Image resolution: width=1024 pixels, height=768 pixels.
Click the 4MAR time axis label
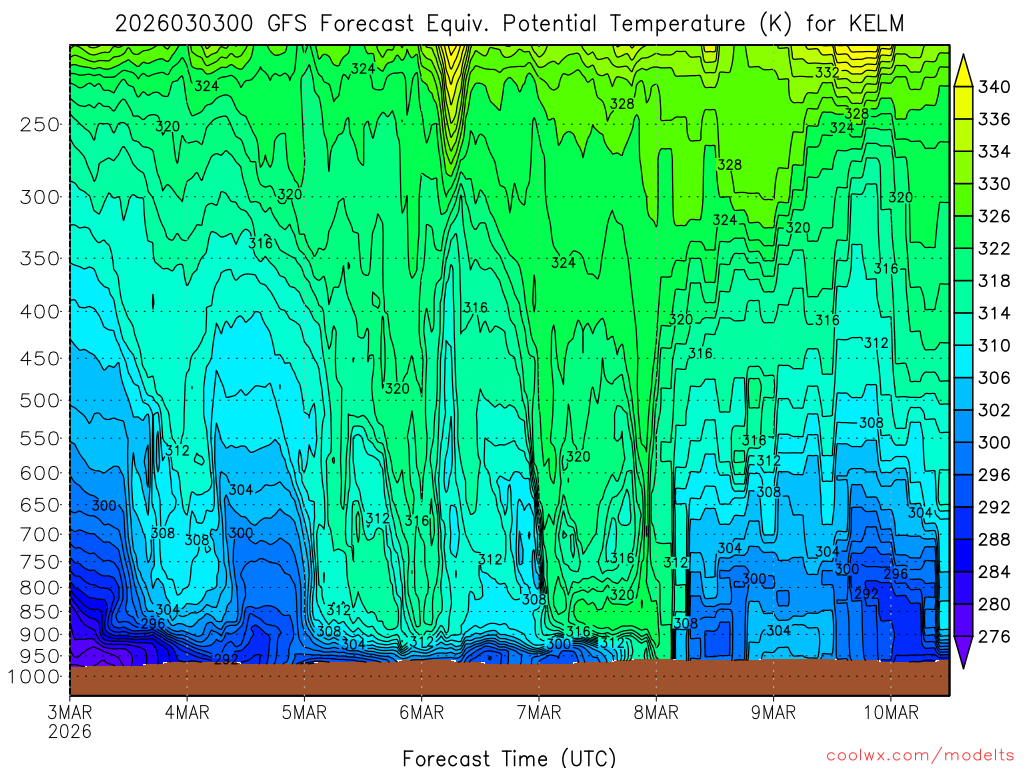tap(187, 712)
